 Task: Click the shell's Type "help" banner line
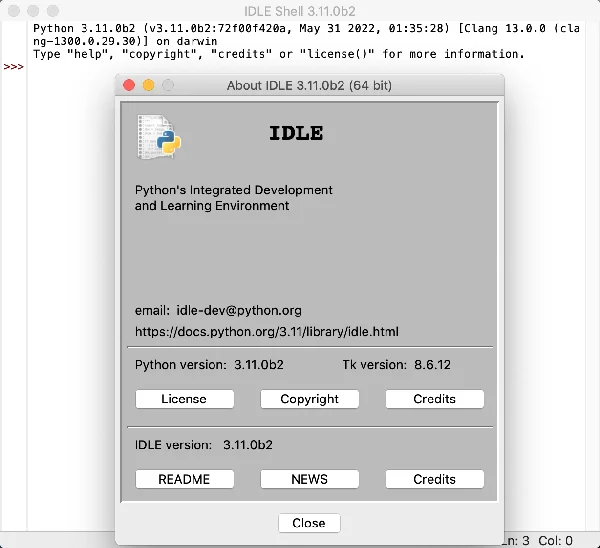279,54
